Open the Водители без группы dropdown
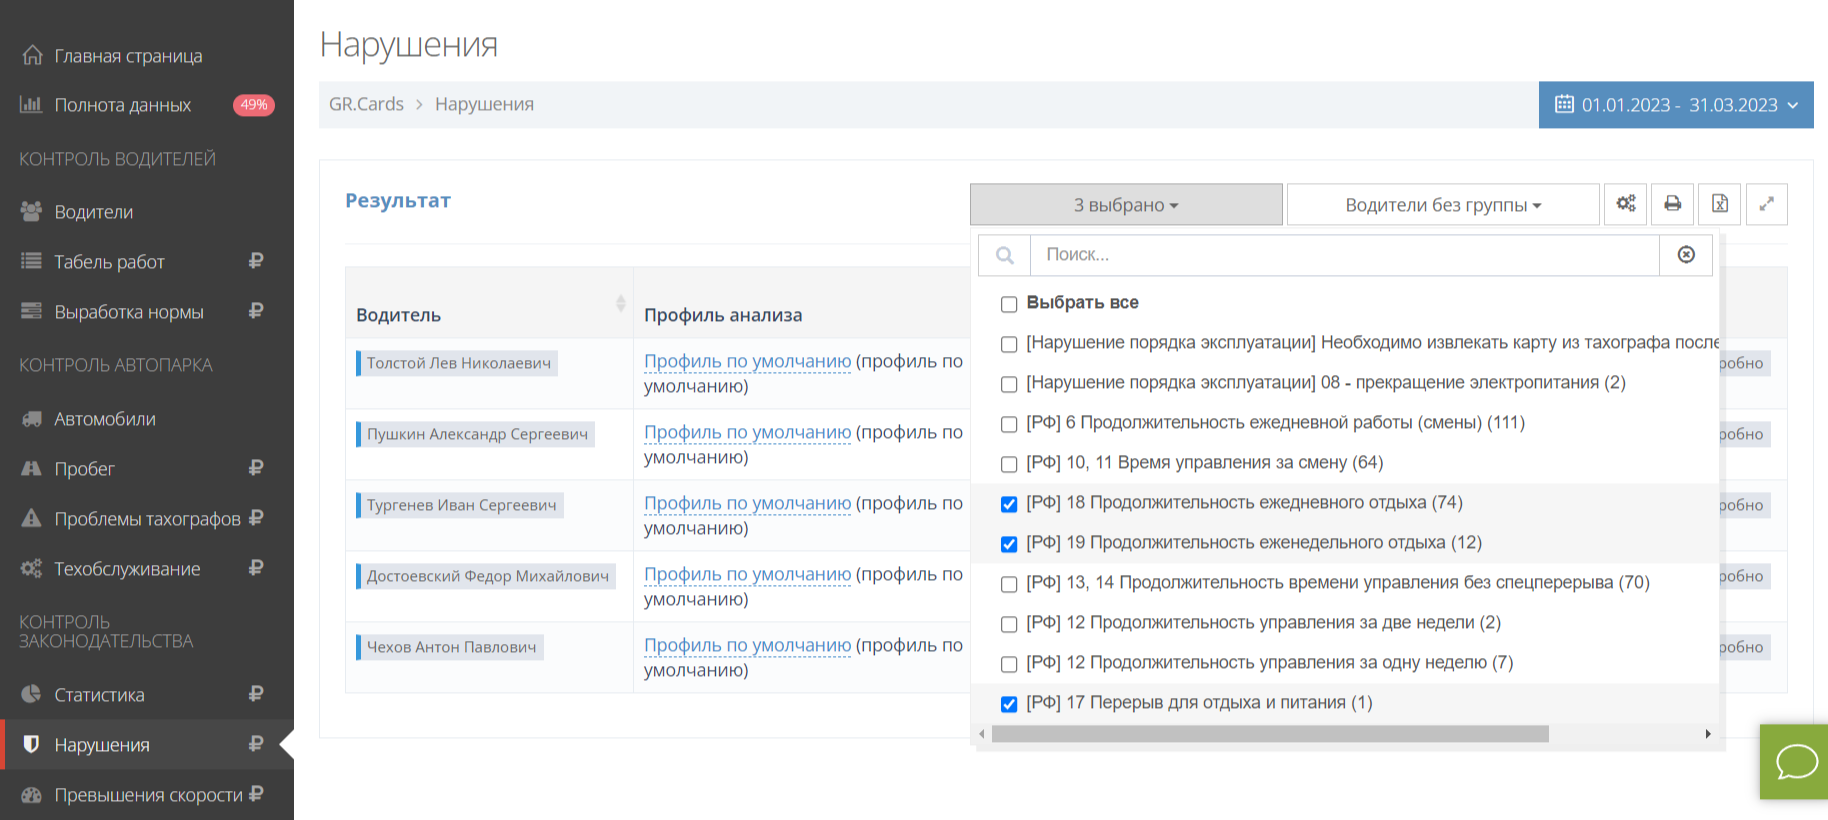The image size is (1828, 820). [x=1443, y=204]
